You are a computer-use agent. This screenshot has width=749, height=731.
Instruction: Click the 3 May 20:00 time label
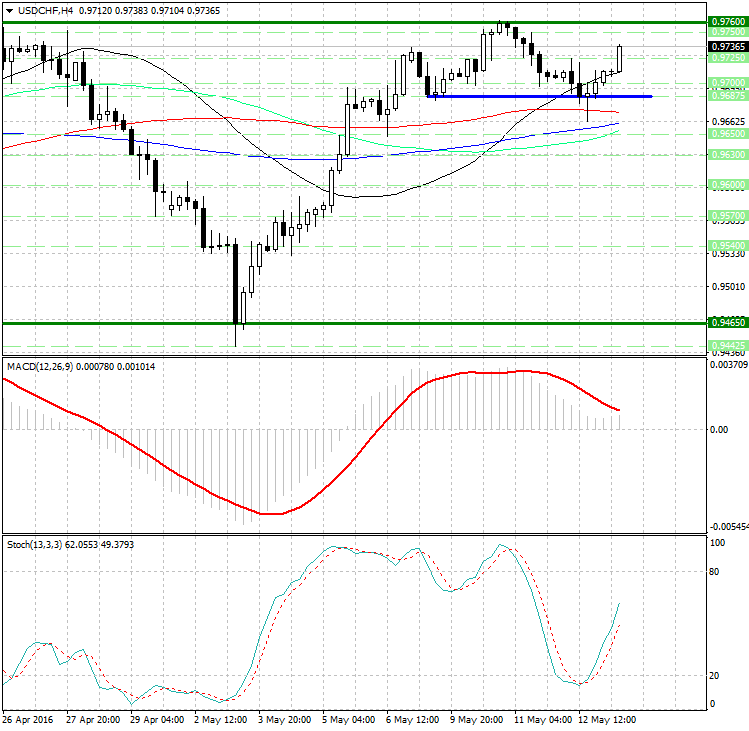coord(286,719)
